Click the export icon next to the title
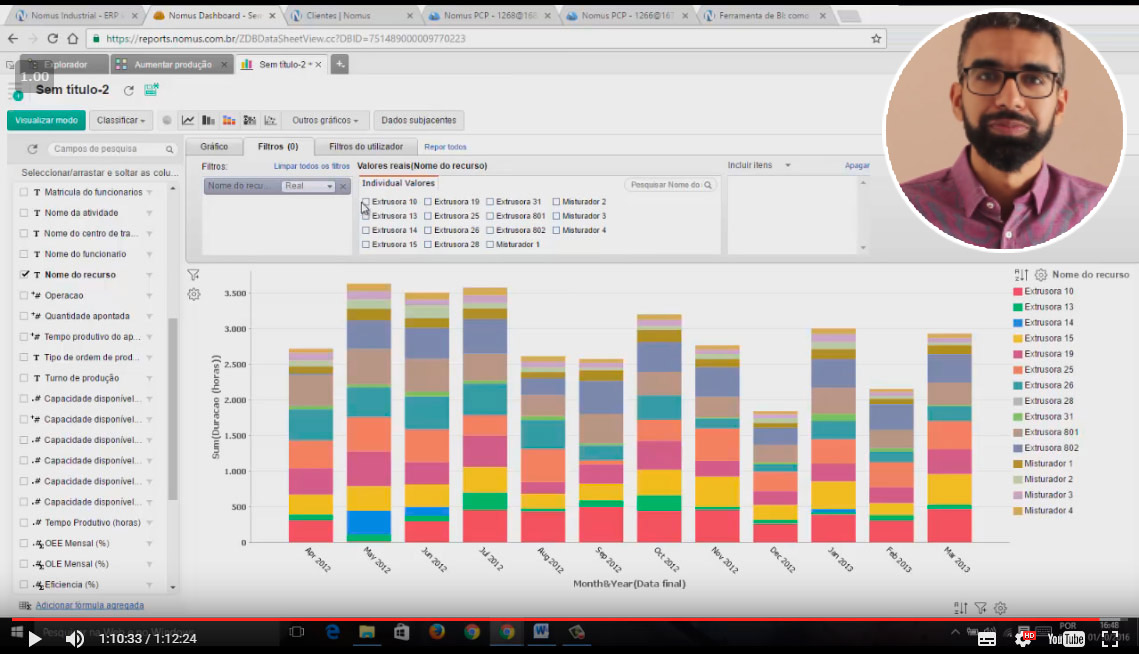1139x654 pixels. click(x=151, y=90)
